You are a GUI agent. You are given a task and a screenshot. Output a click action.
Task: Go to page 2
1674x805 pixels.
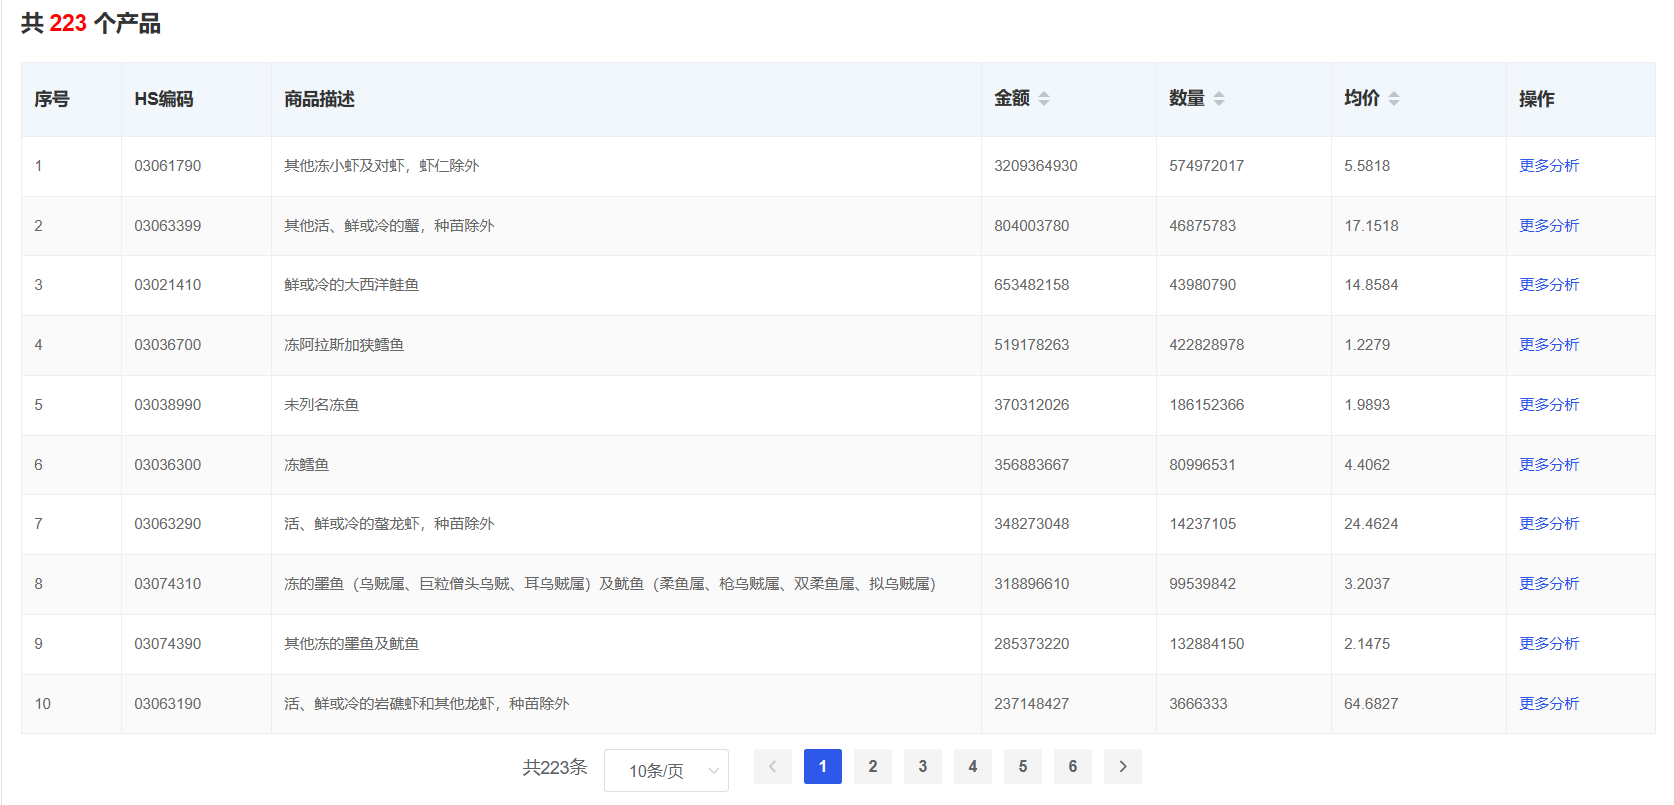click(873, 767)
